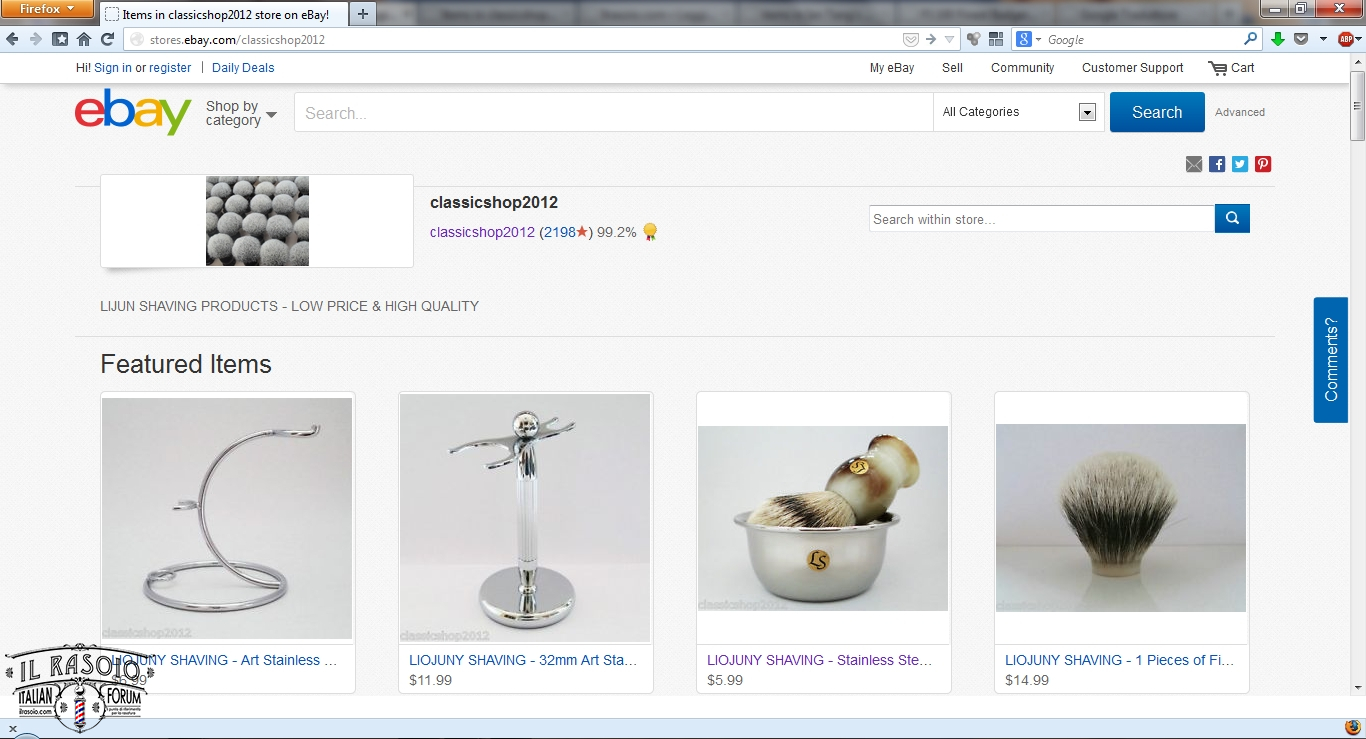Open the classicshop2012 seller profile link

coord(482,232)
